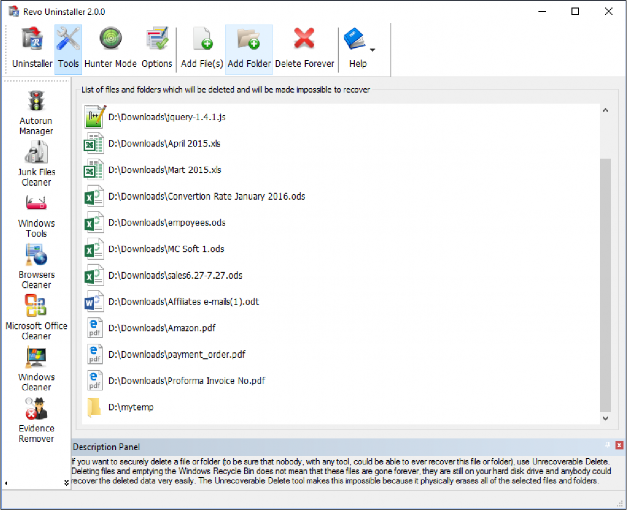Select icon of MC Soft 1.ods
This screenshot has width=627, height=510.
(94, 249)
